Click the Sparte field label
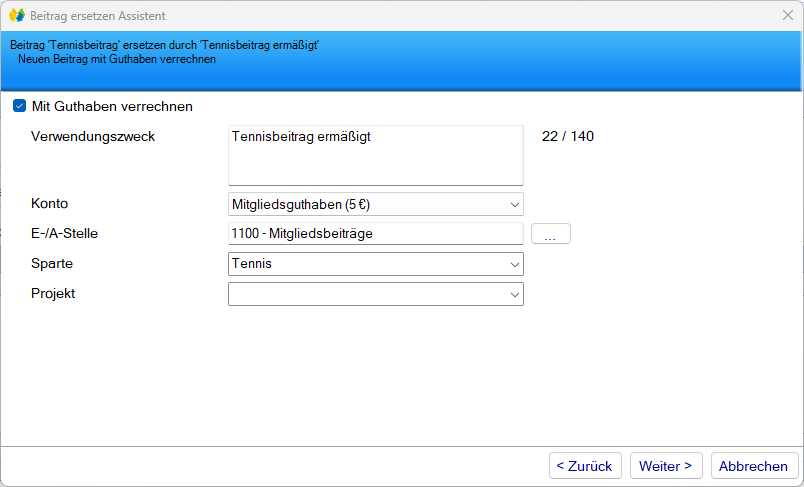 (52, 263)
